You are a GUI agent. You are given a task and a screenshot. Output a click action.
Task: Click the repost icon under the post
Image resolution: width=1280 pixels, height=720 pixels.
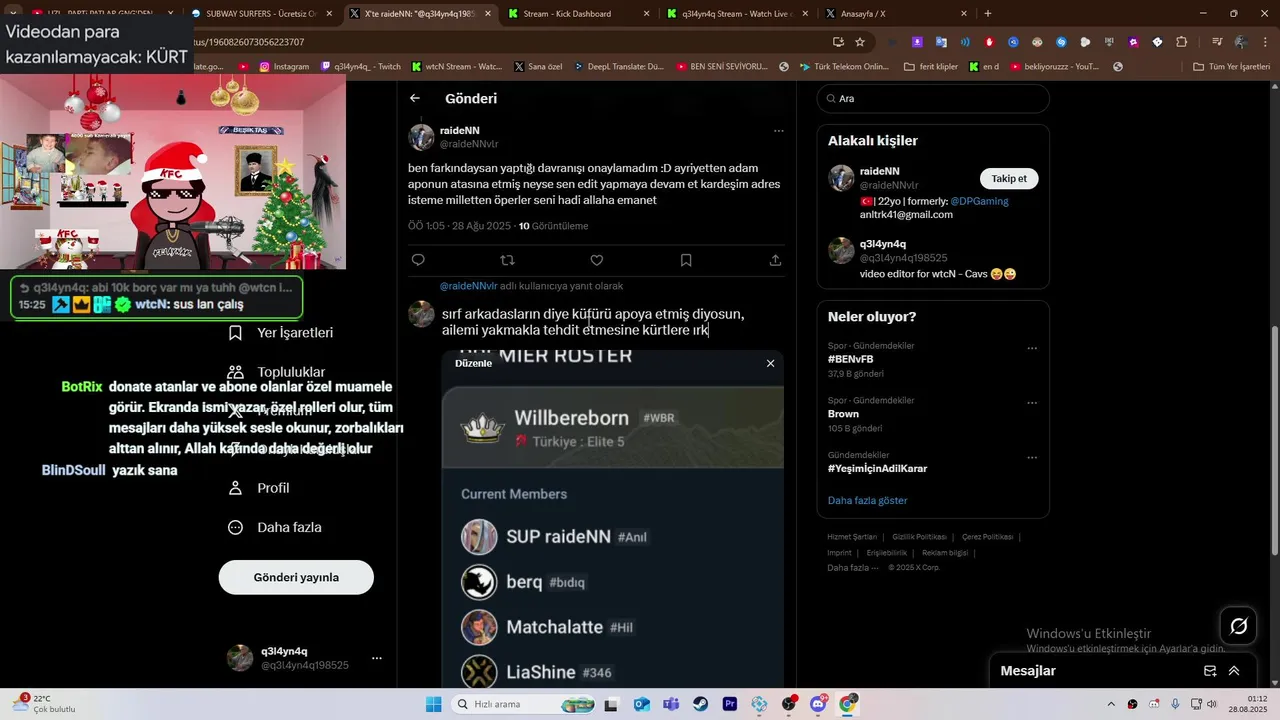coord(507,260)
